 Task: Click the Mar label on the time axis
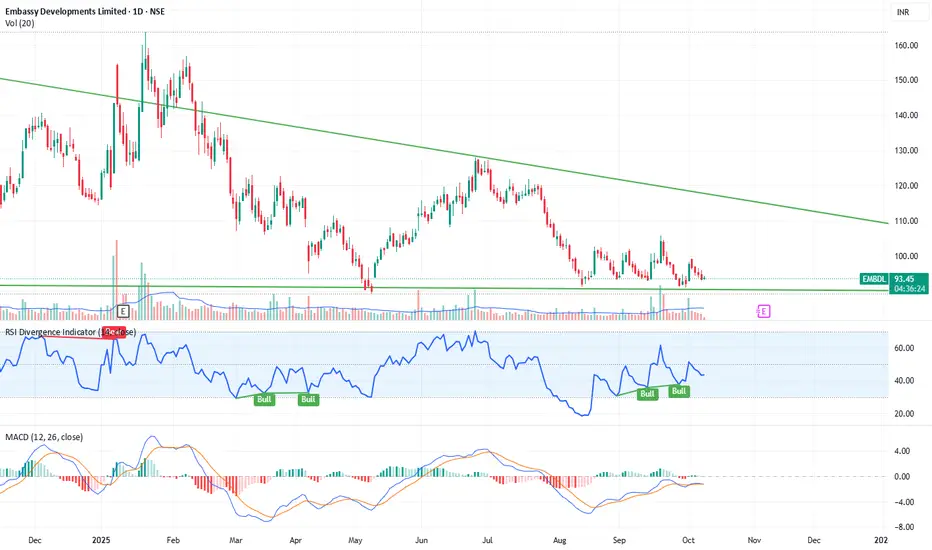pyautogui.click(x=236, y=540)
